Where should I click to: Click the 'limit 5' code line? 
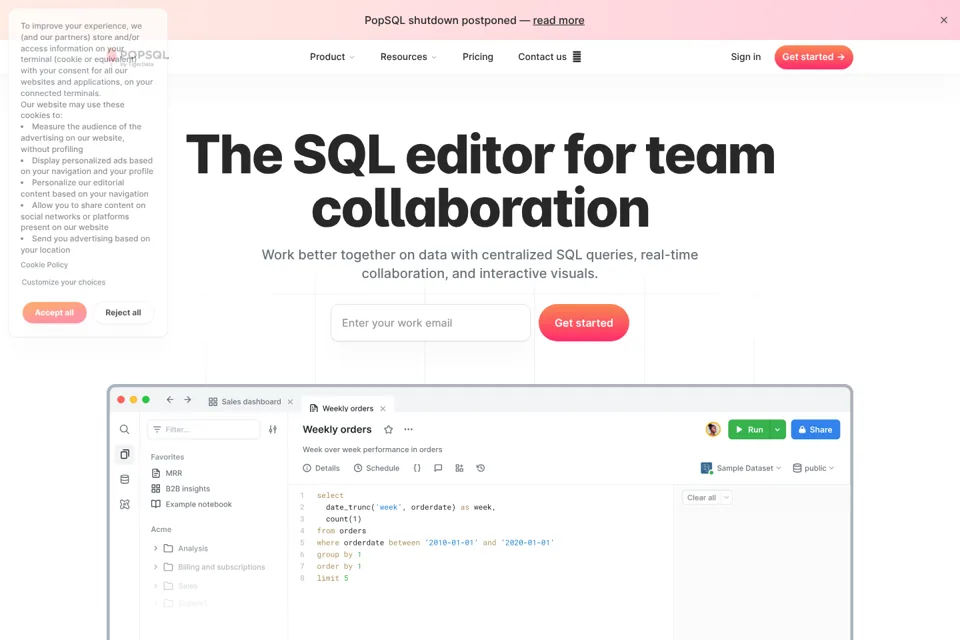[x=332, y=578]
